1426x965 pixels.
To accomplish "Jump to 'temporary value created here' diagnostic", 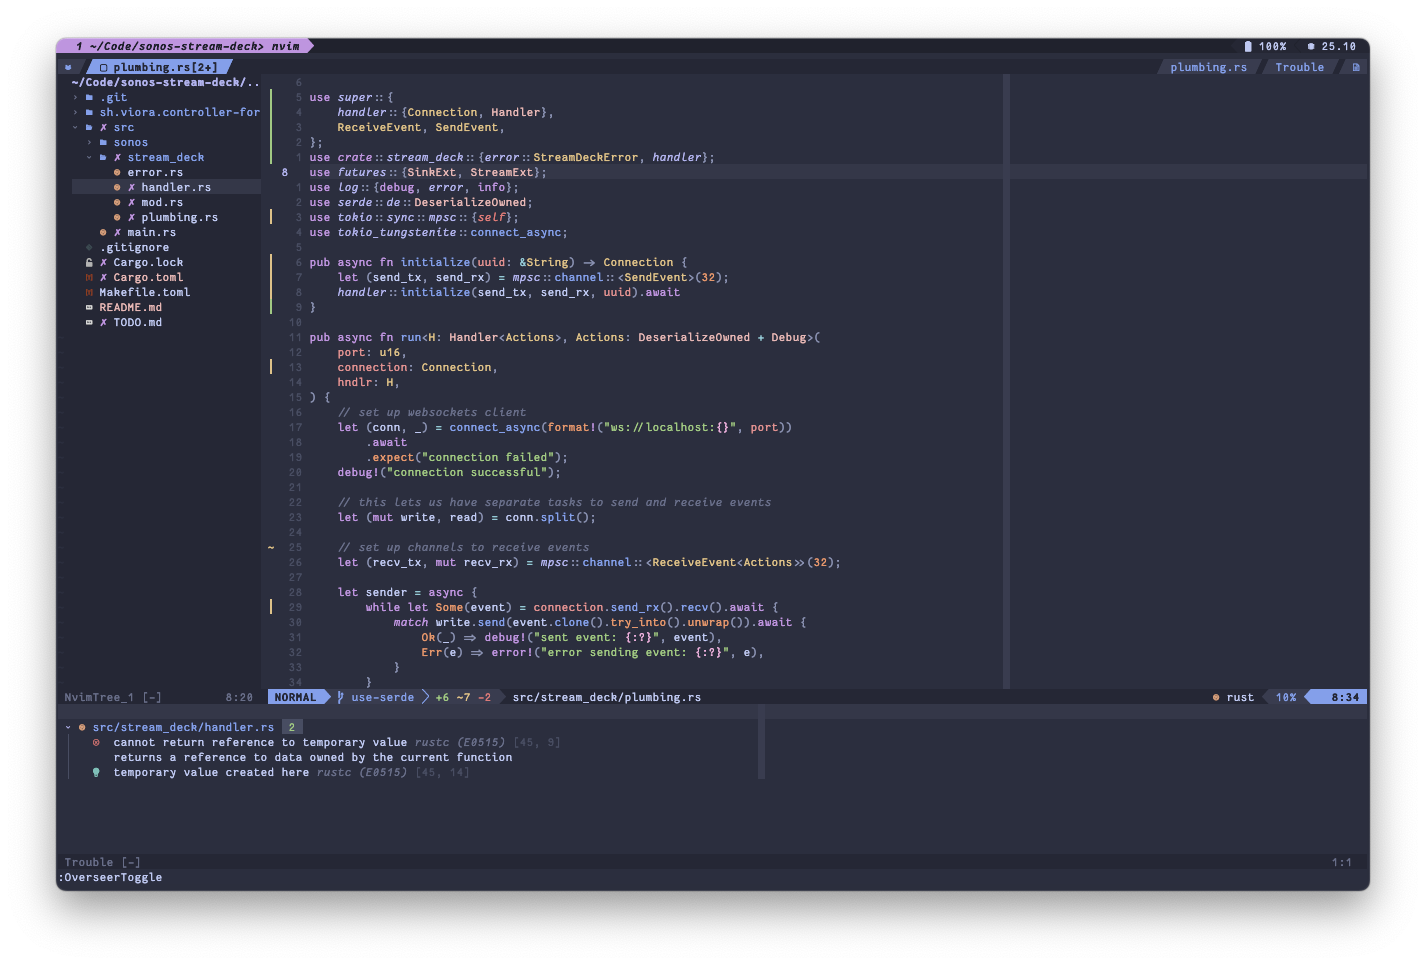I will click(x=211, y=773).
